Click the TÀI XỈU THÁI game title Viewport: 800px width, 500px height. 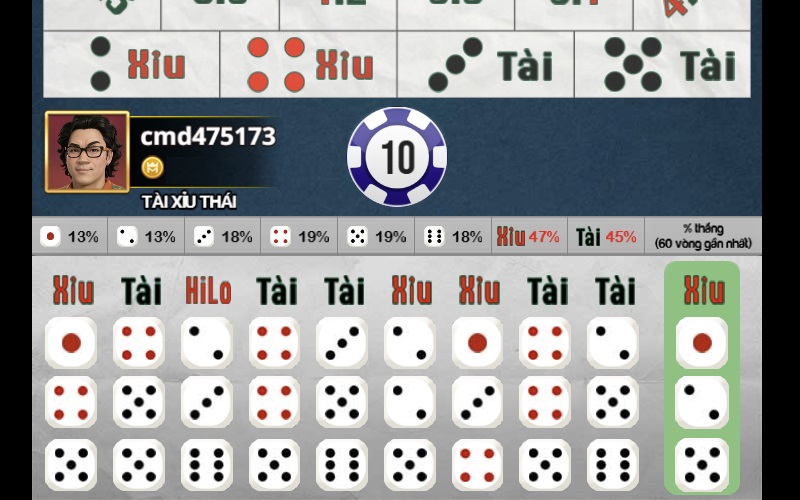(x=189, y=202)
